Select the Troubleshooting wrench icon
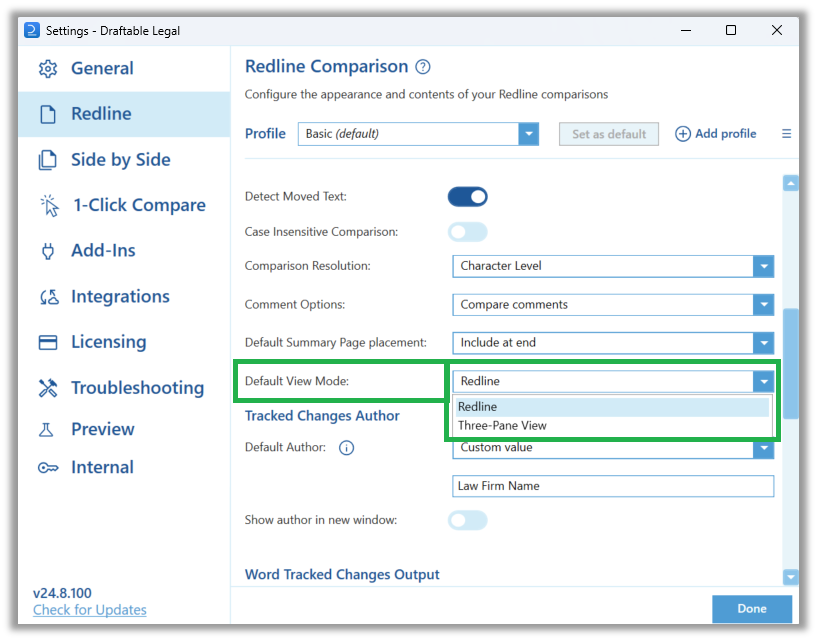This screenshot has width=817, height=641. click(x=47, y=387)
